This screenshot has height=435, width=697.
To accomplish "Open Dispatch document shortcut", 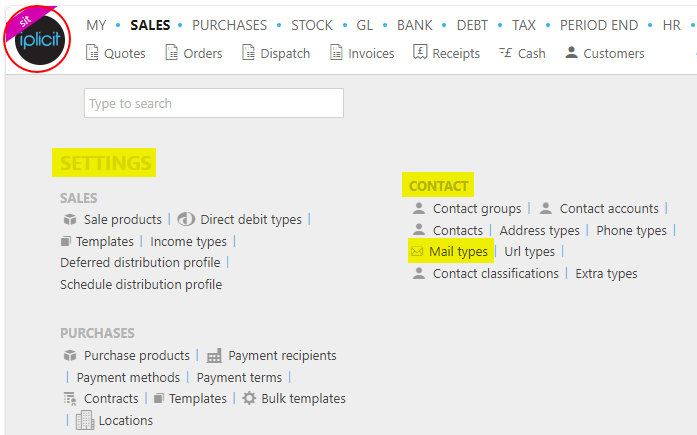I will point(248,52).
